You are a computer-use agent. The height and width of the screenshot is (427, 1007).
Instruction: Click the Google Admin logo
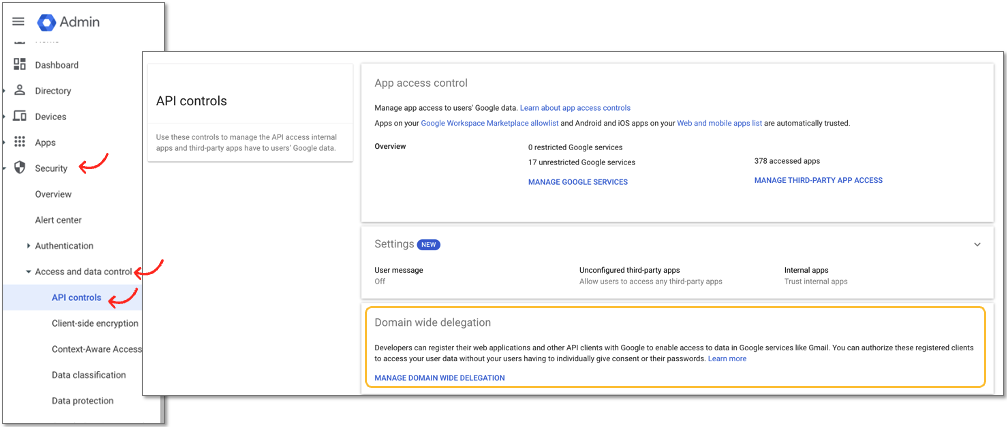[69, 22]
